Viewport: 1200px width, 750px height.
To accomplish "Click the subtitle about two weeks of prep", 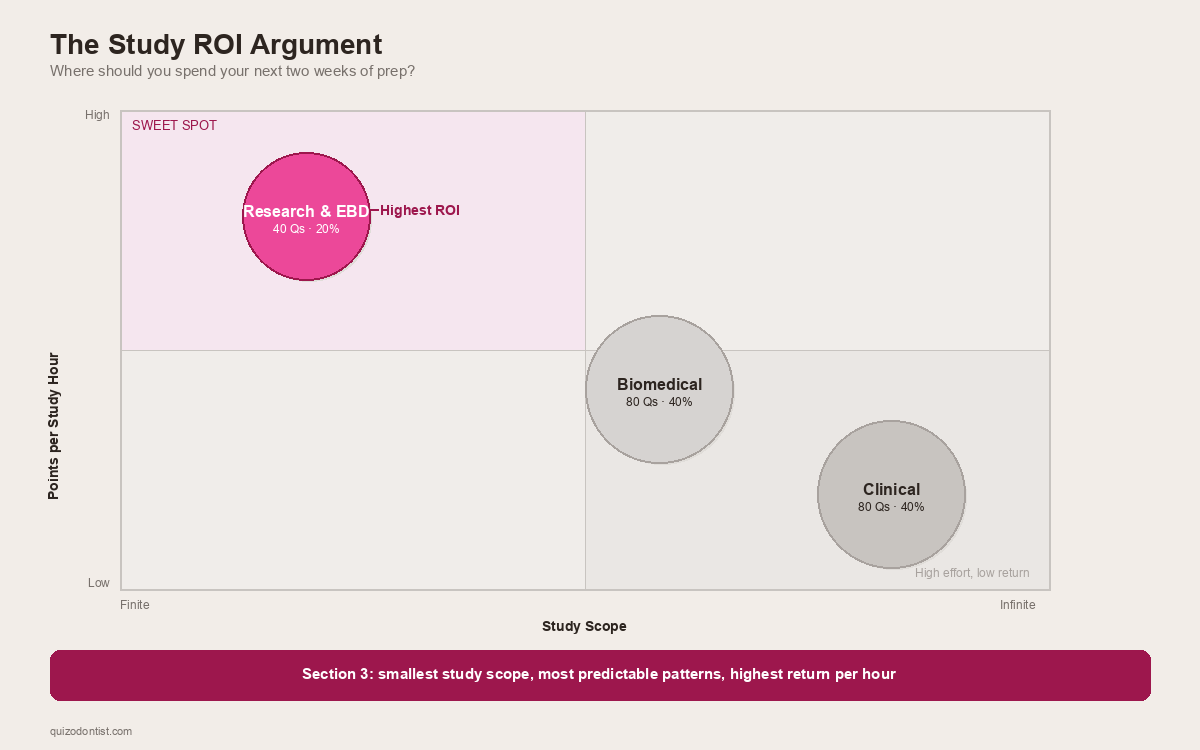I will coord(232,71).
